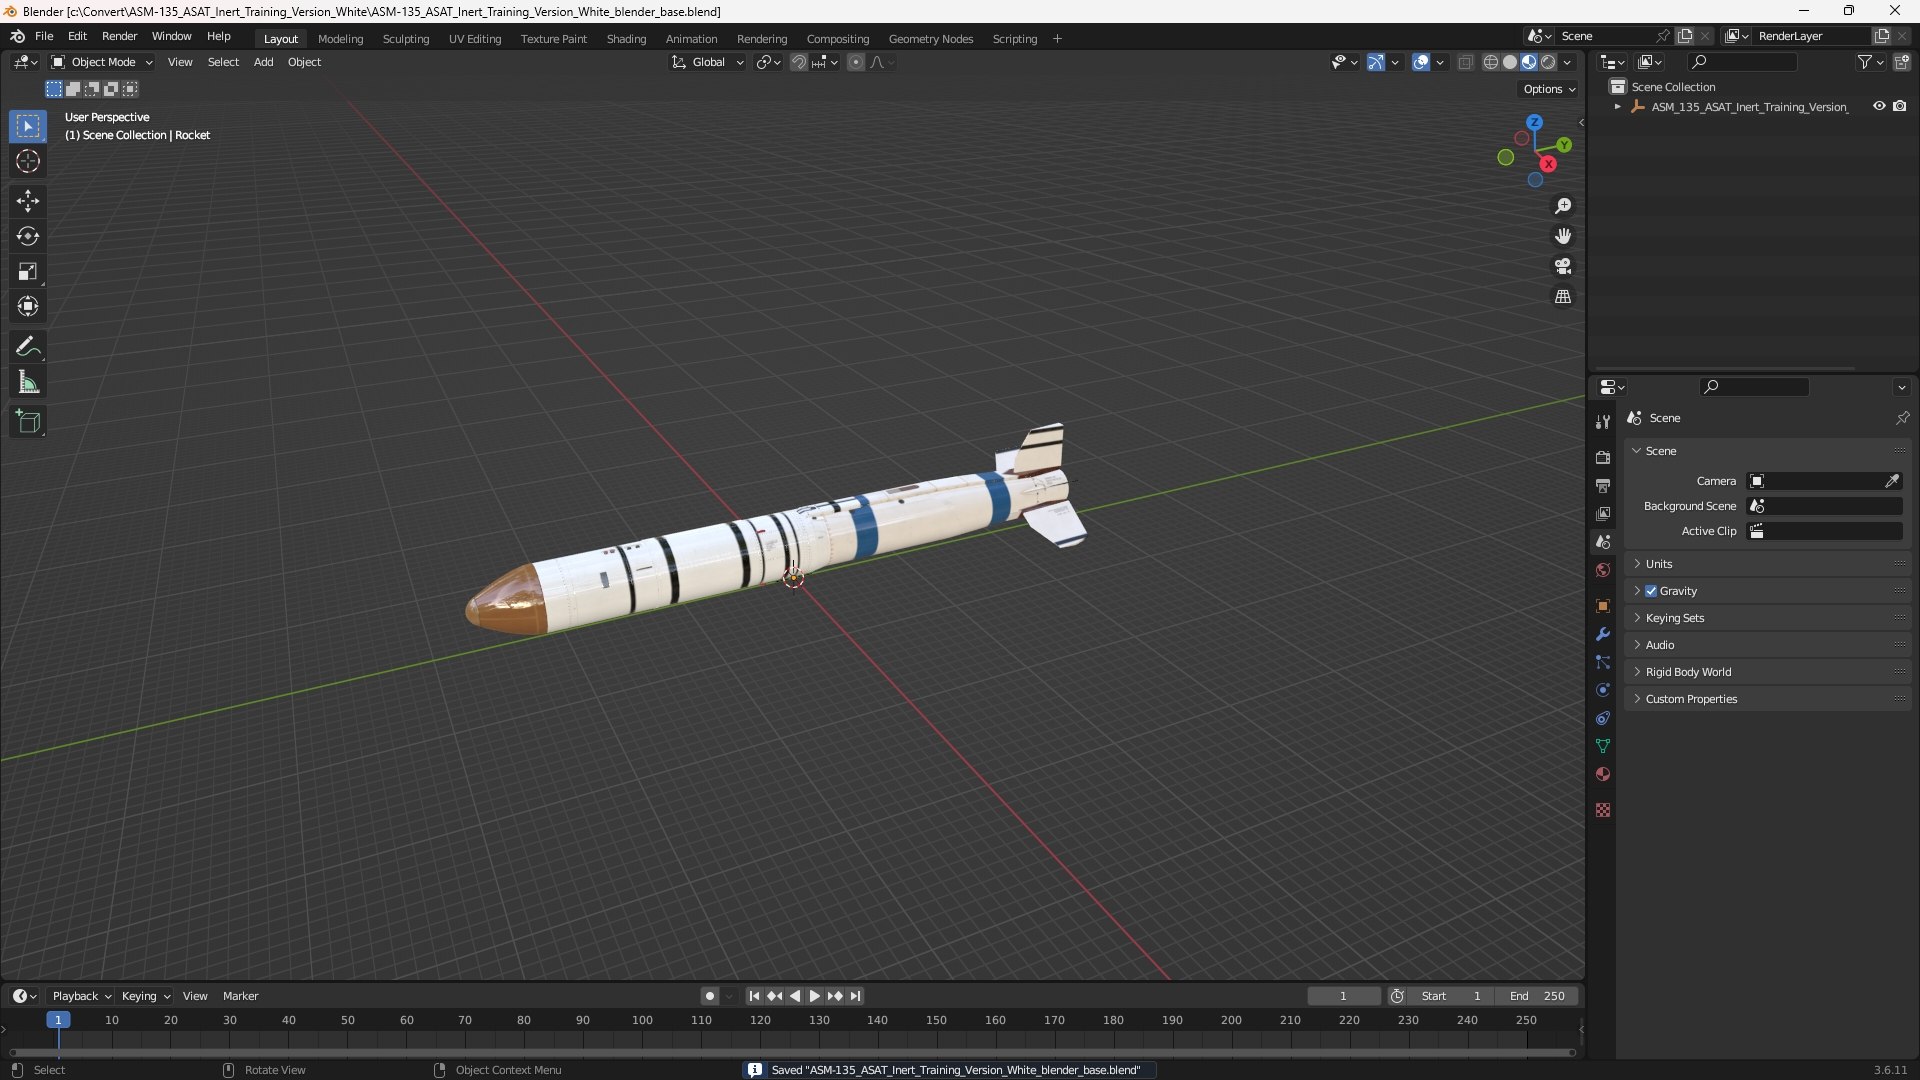This screenshot has height=1080, width=1920.
Task: Open the Render properties tab icon
Action: pos(1603,457)
